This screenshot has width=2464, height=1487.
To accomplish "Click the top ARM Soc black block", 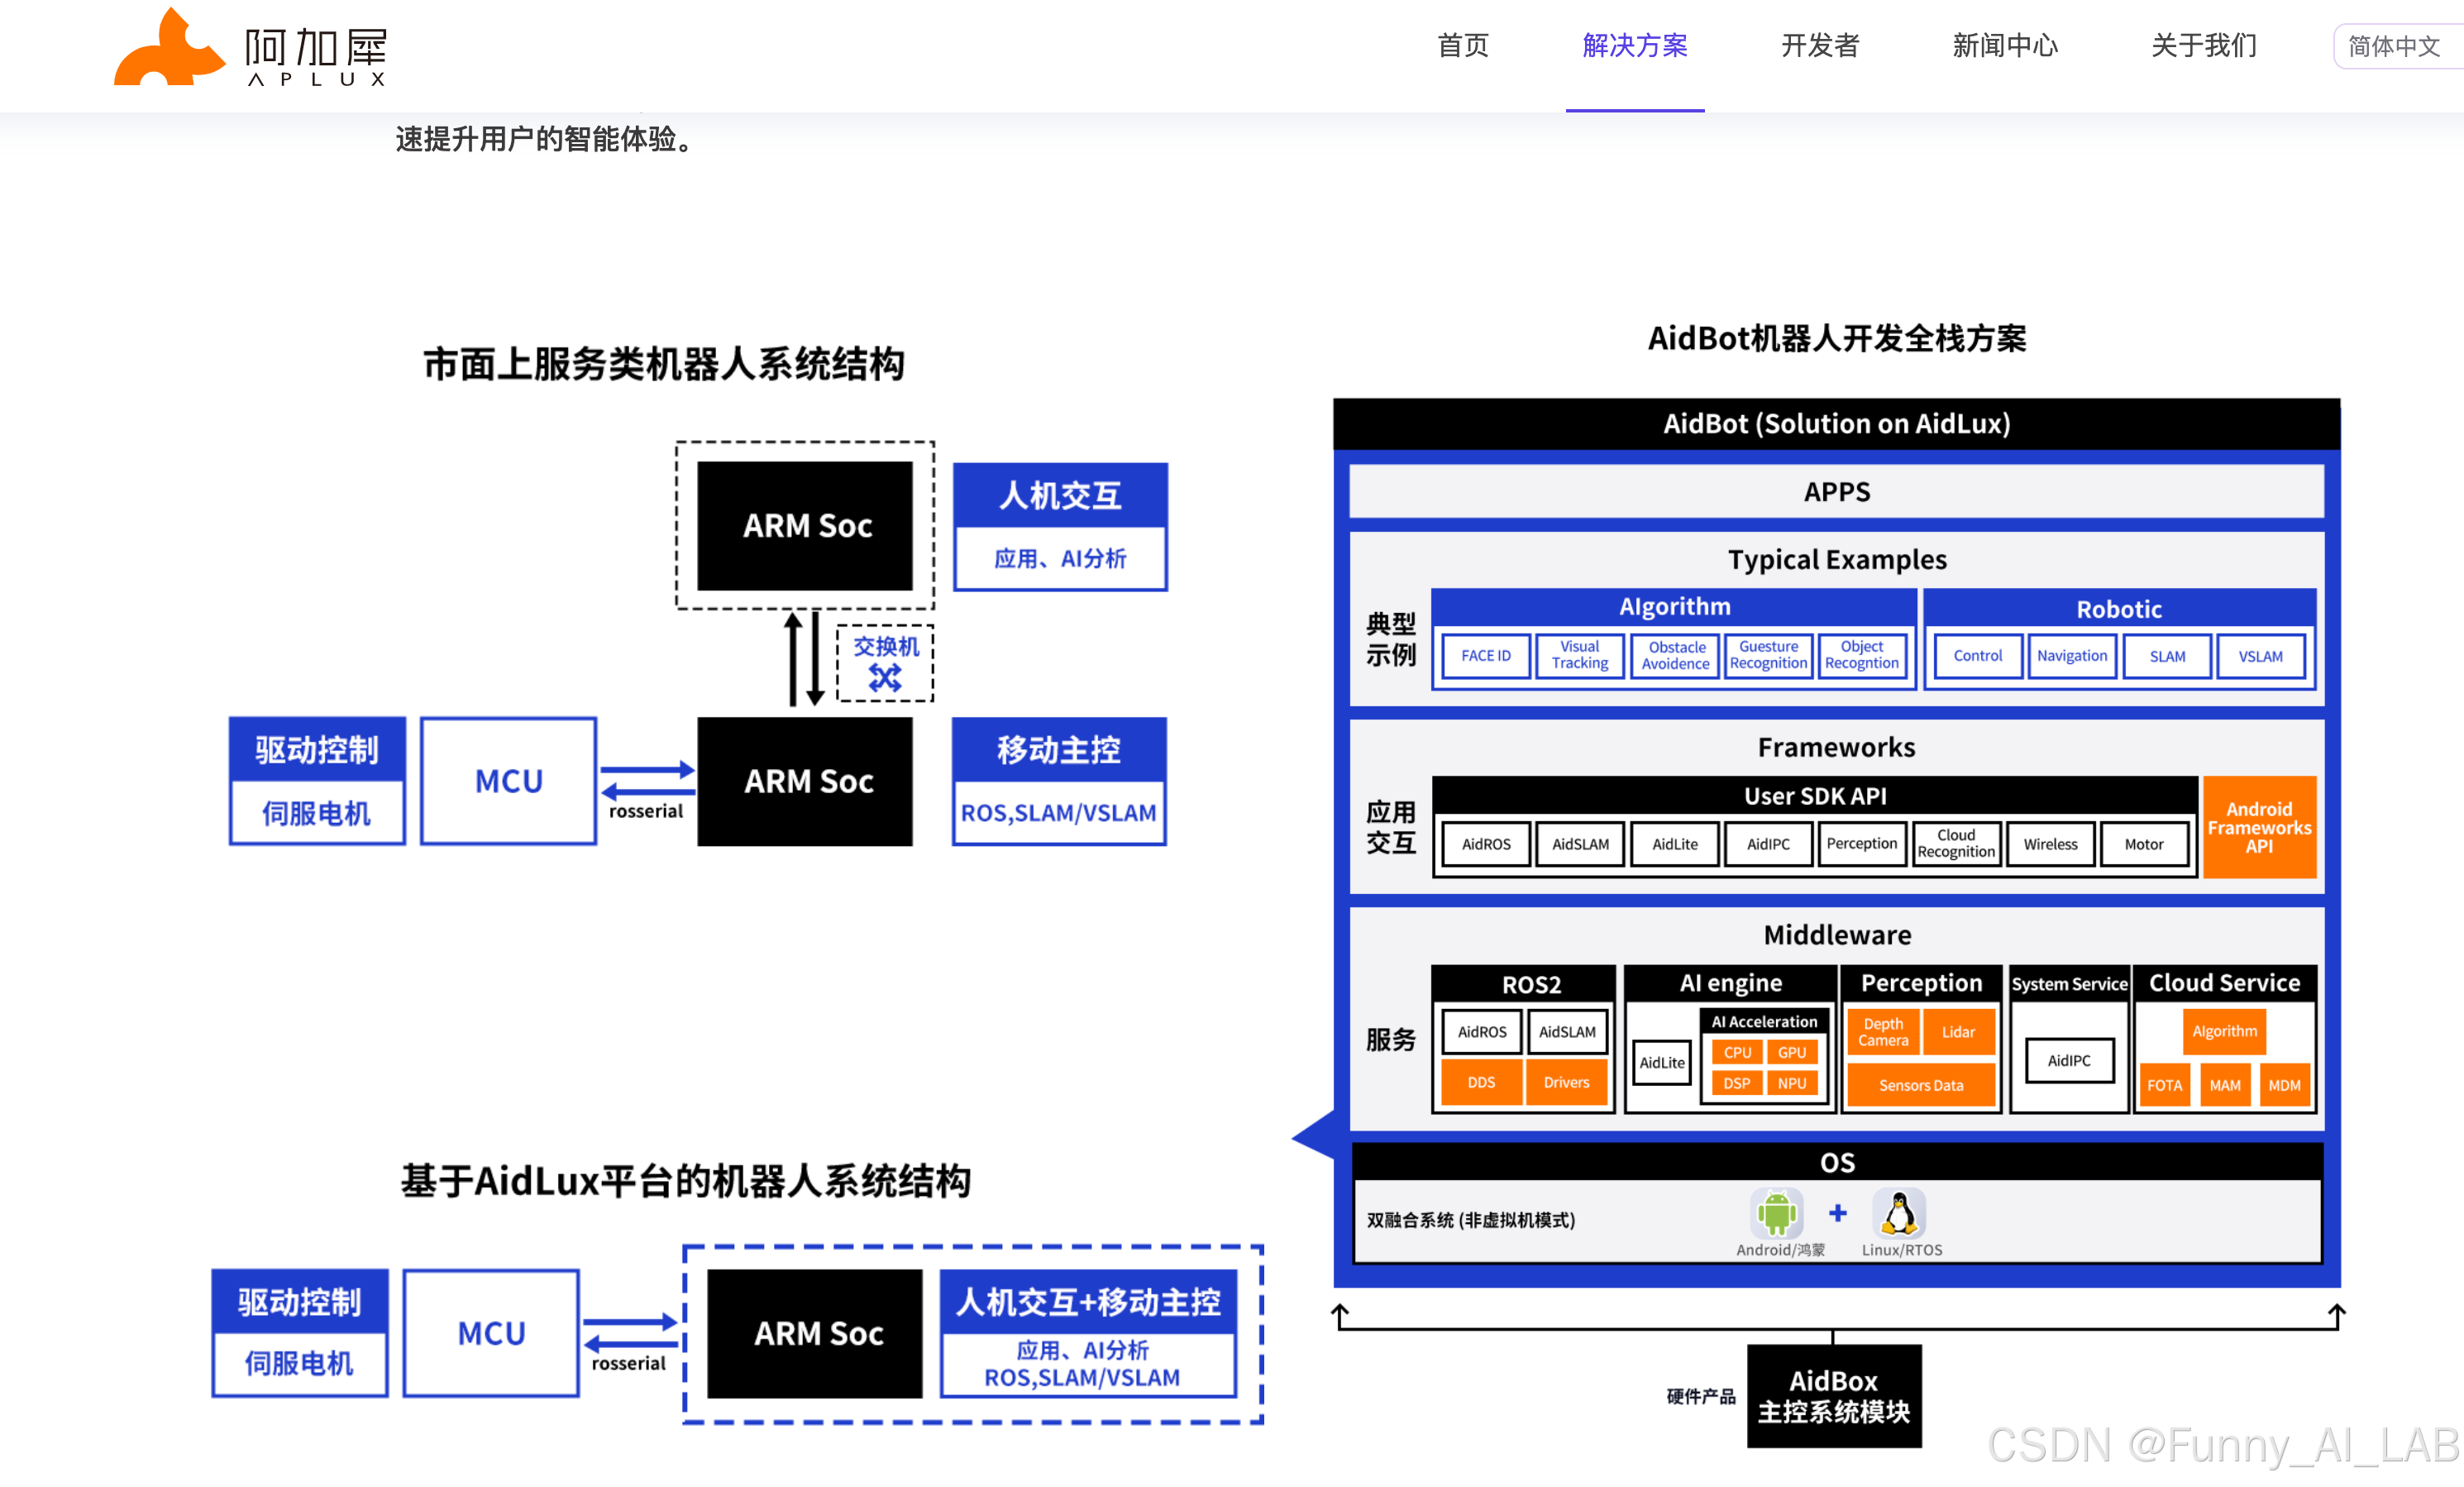I will [x=805, y=526].
